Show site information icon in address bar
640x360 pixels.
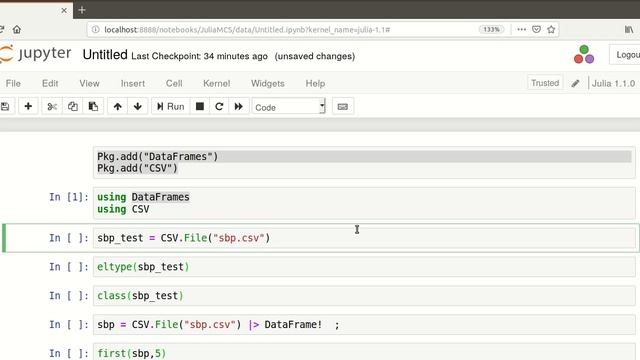(x=95, y=29)
